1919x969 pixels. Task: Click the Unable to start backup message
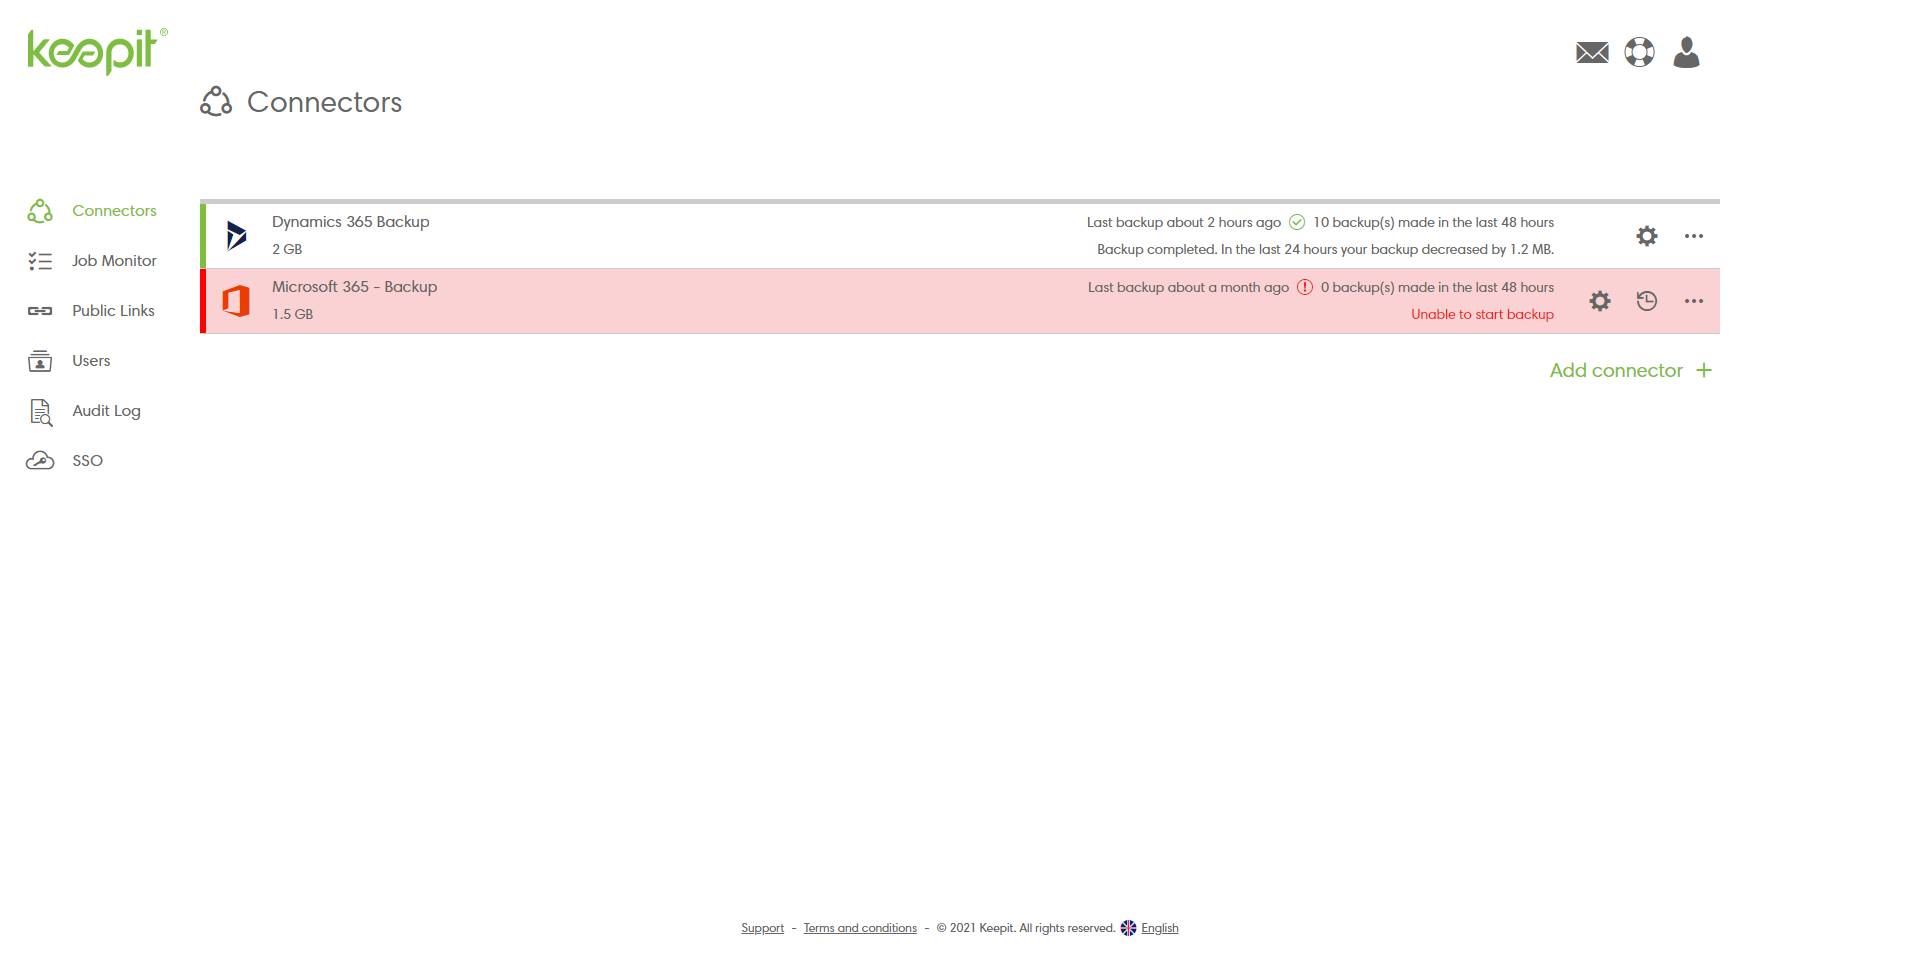tap(1482, 314)
